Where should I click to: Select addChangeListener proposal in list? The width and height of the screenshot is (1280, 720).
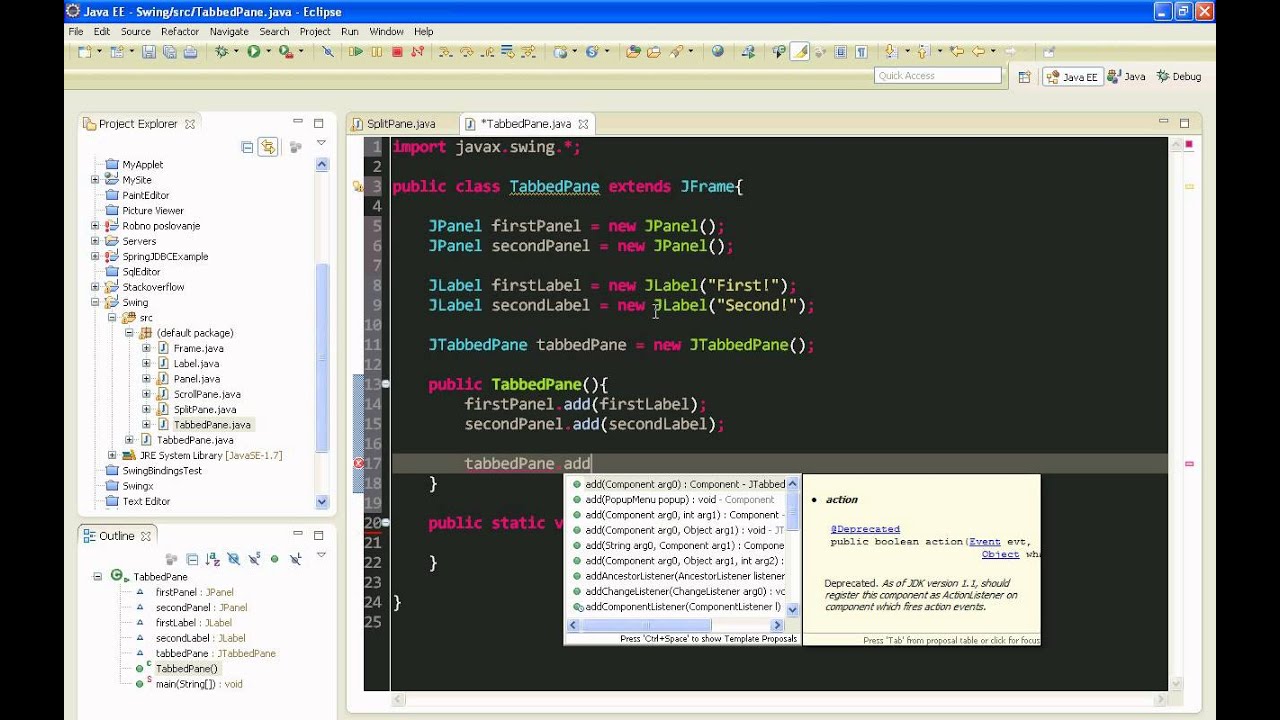[679, 591]
